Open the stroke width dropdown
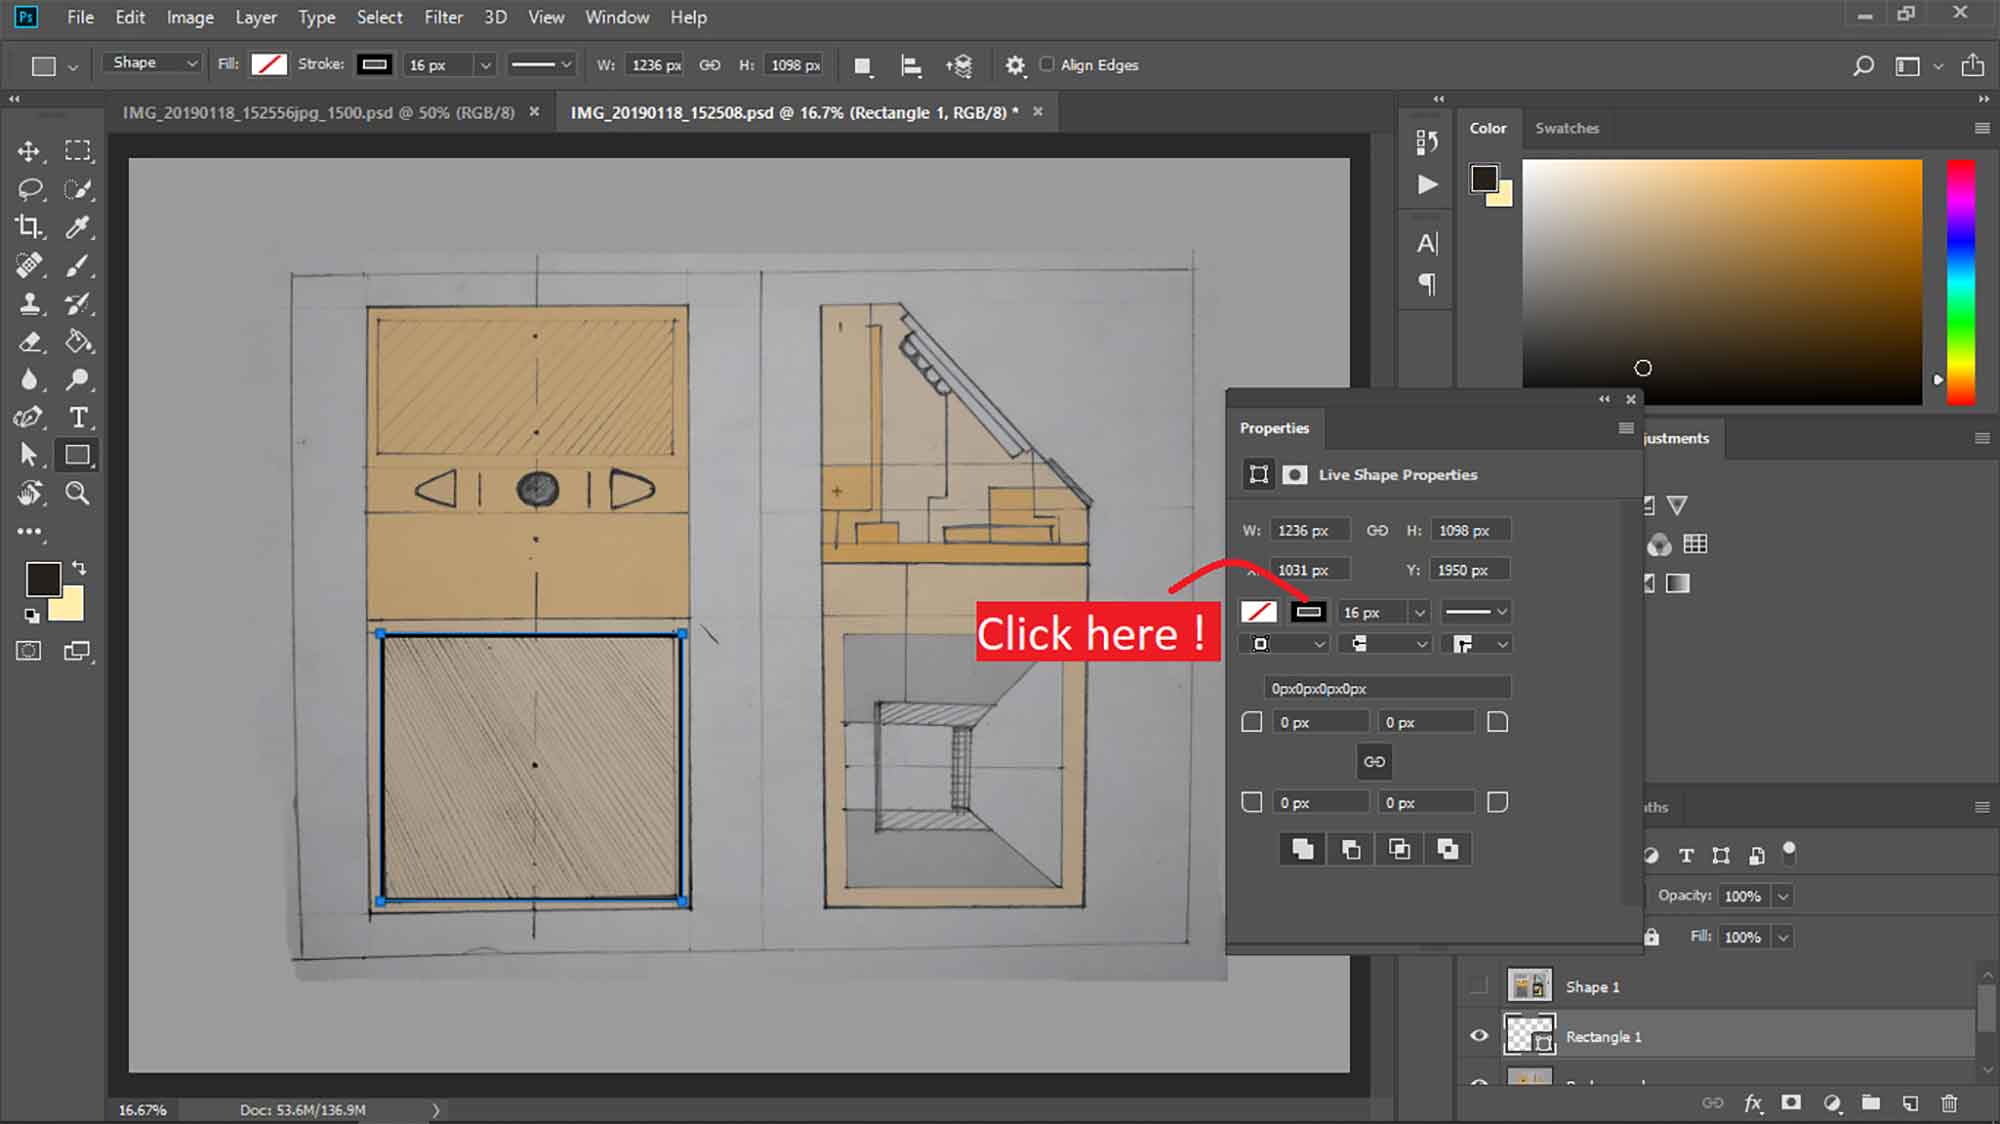 pos(1419,611)
